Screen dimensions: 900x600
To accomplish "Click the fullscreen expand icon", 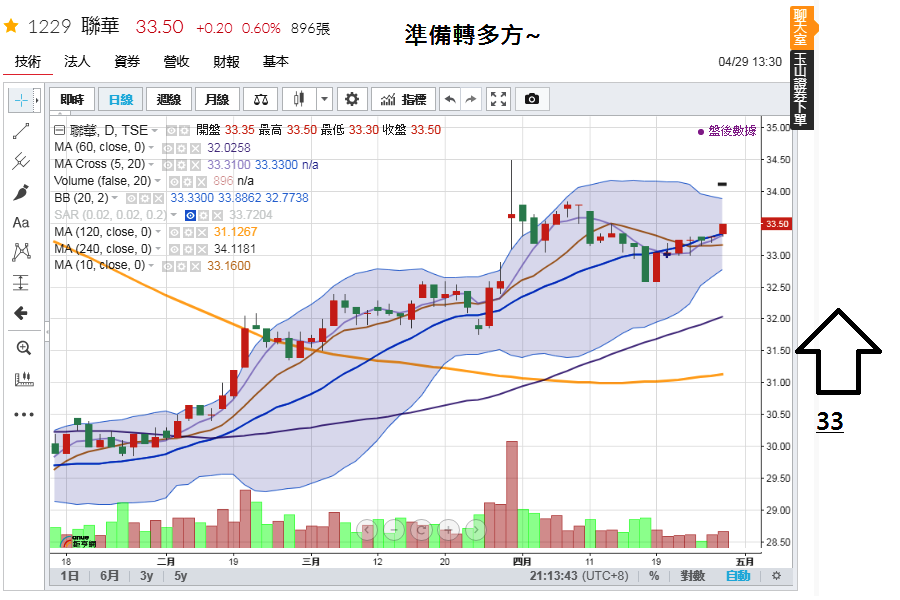I will coord(498,99).
